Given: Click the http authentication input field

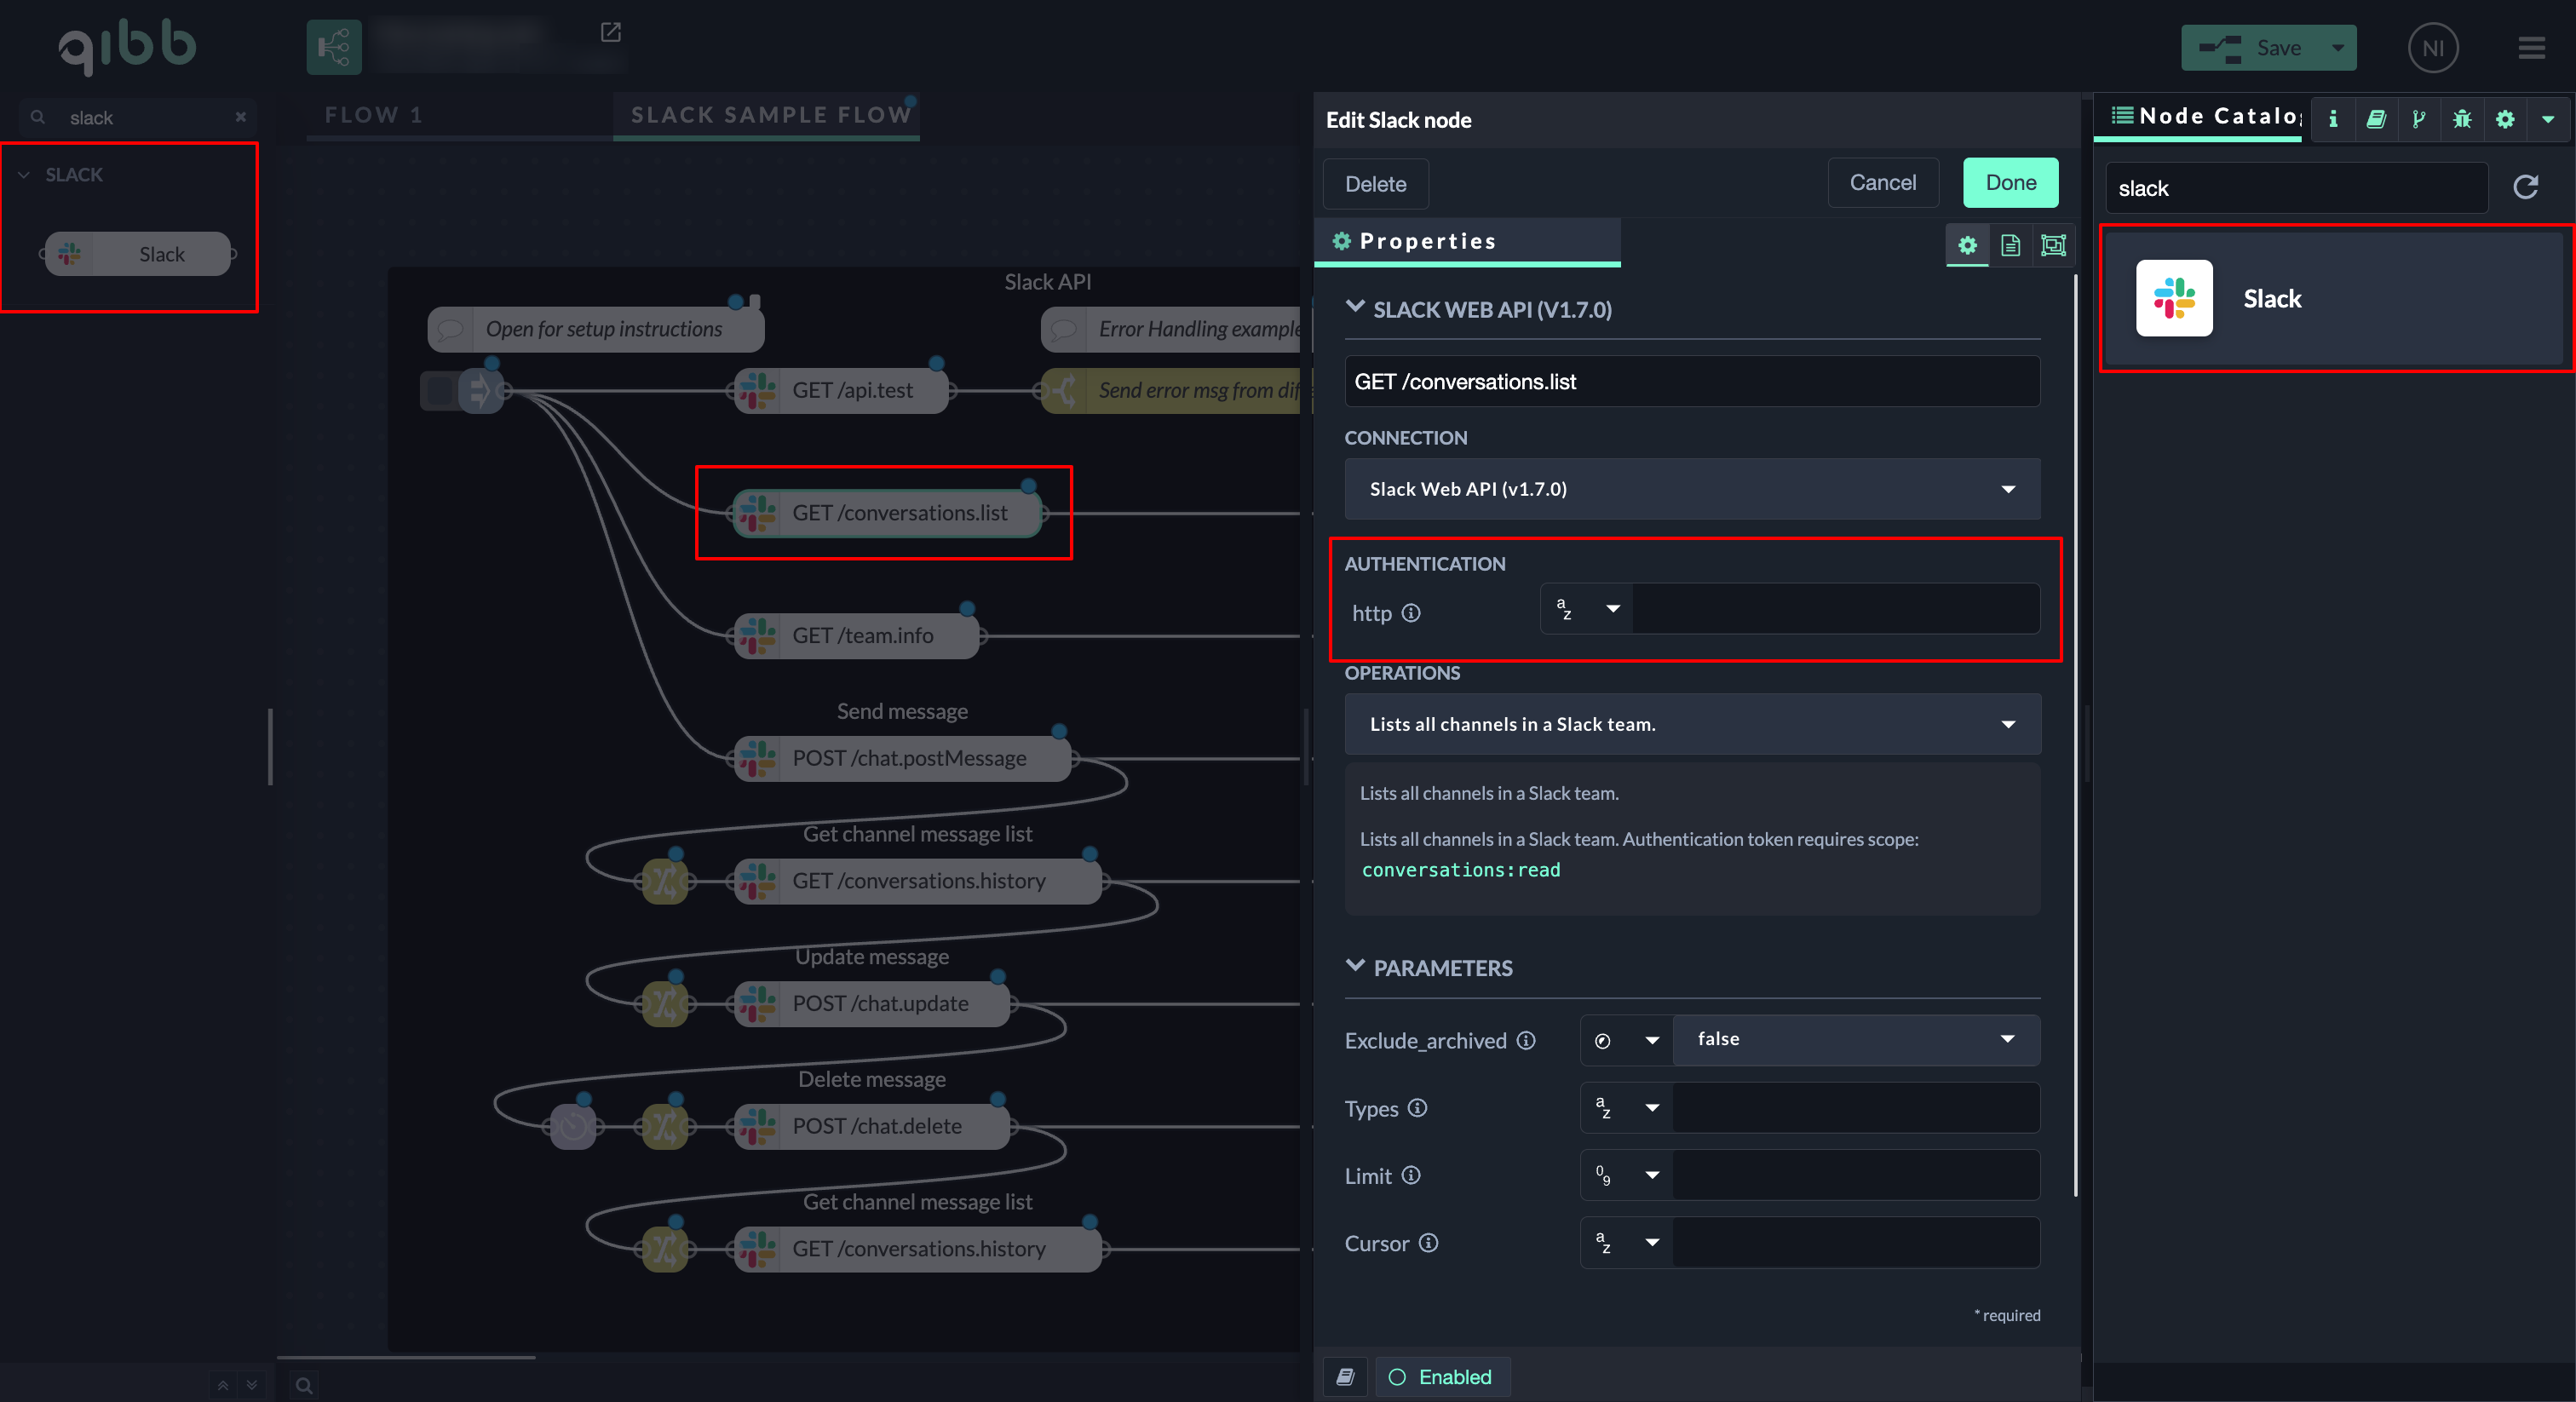Looking at the screenshot, I should (1835, 609).
